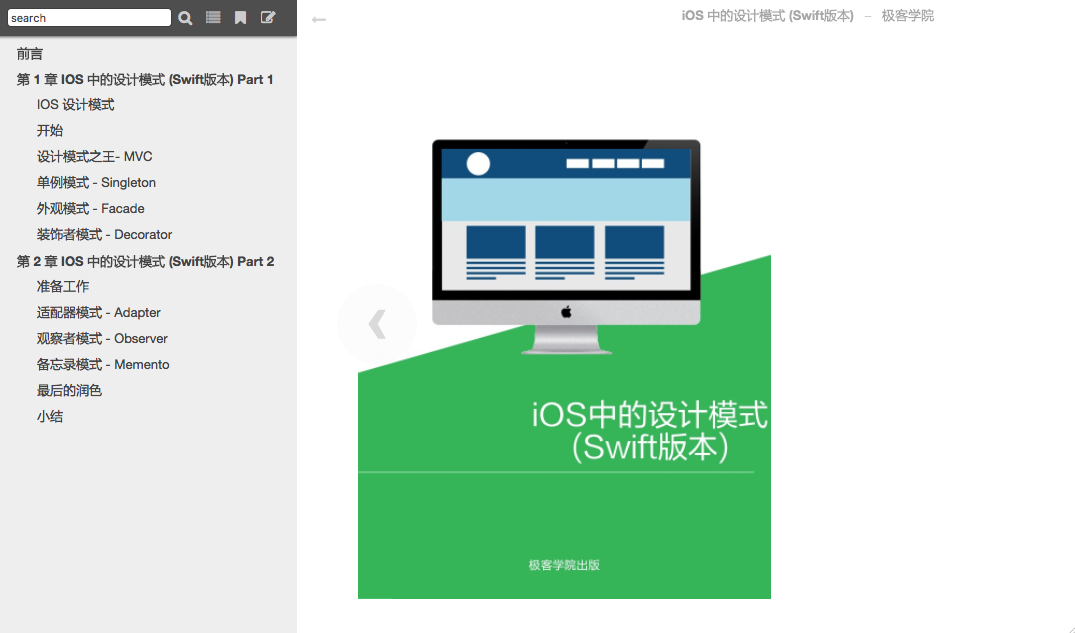Image resolution: width=1075 pixels, height=633 pixels.
Task: Open the notes edit icon
Action: pyautogui.click(x=268, y=18)
